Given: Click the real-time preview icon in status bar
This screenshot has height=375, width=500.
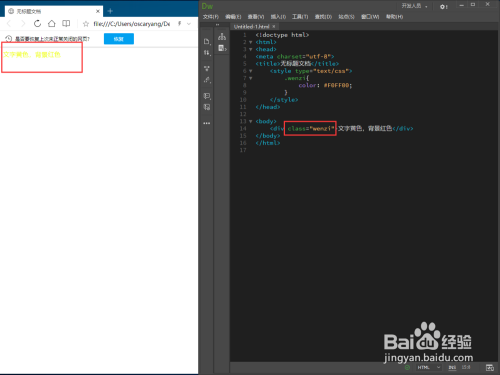Looking at the screenshot, I should pyautogui.click(x=490, y=367).
